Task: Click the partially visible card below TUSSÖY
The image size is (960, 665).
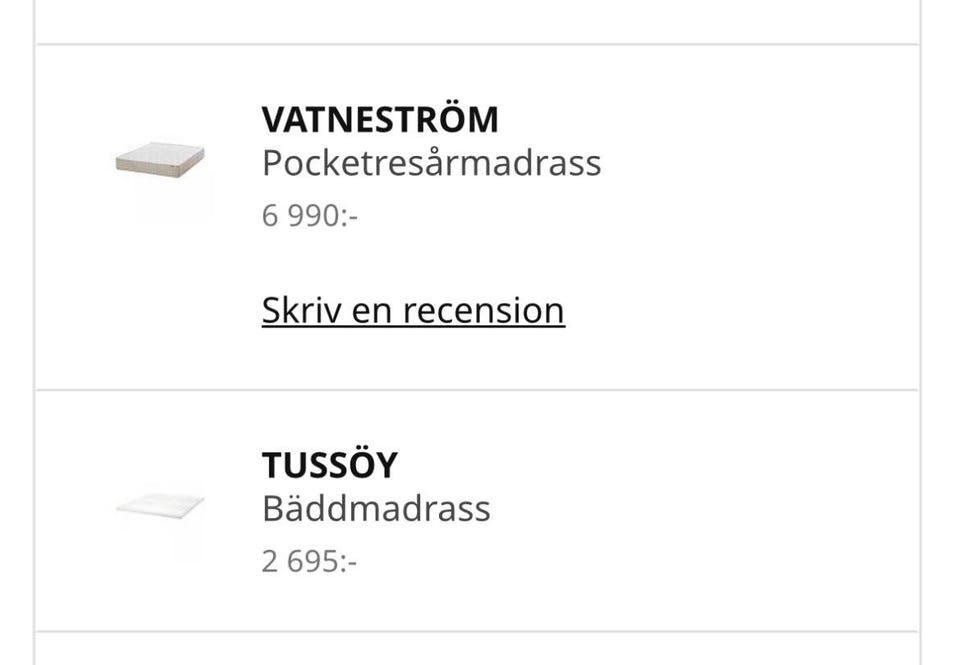Action: click(477, 650)
